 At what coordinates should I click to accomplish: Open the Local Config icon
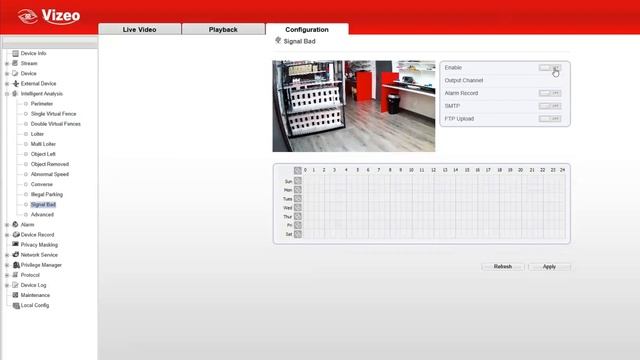tap(16, 305)
